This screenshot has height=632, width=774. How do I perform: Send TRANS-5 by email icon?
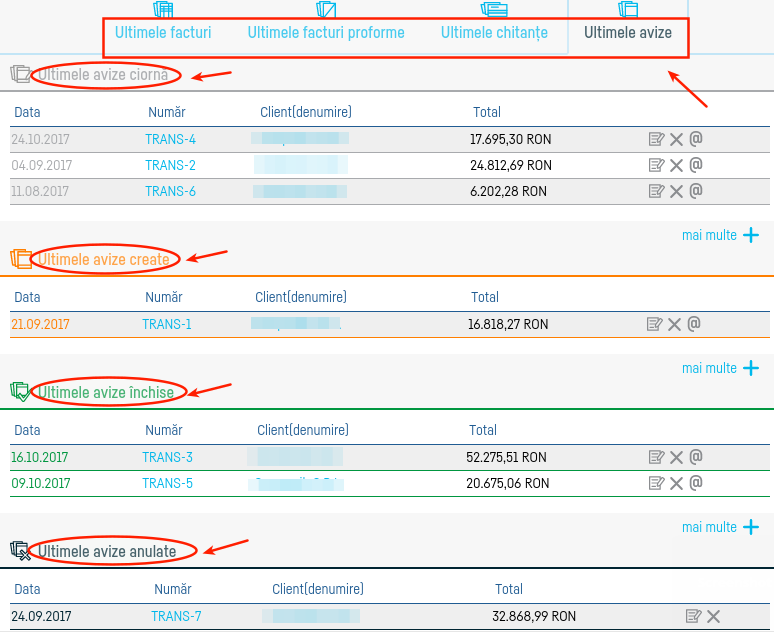pyautogui.click(x=696, y=483)
